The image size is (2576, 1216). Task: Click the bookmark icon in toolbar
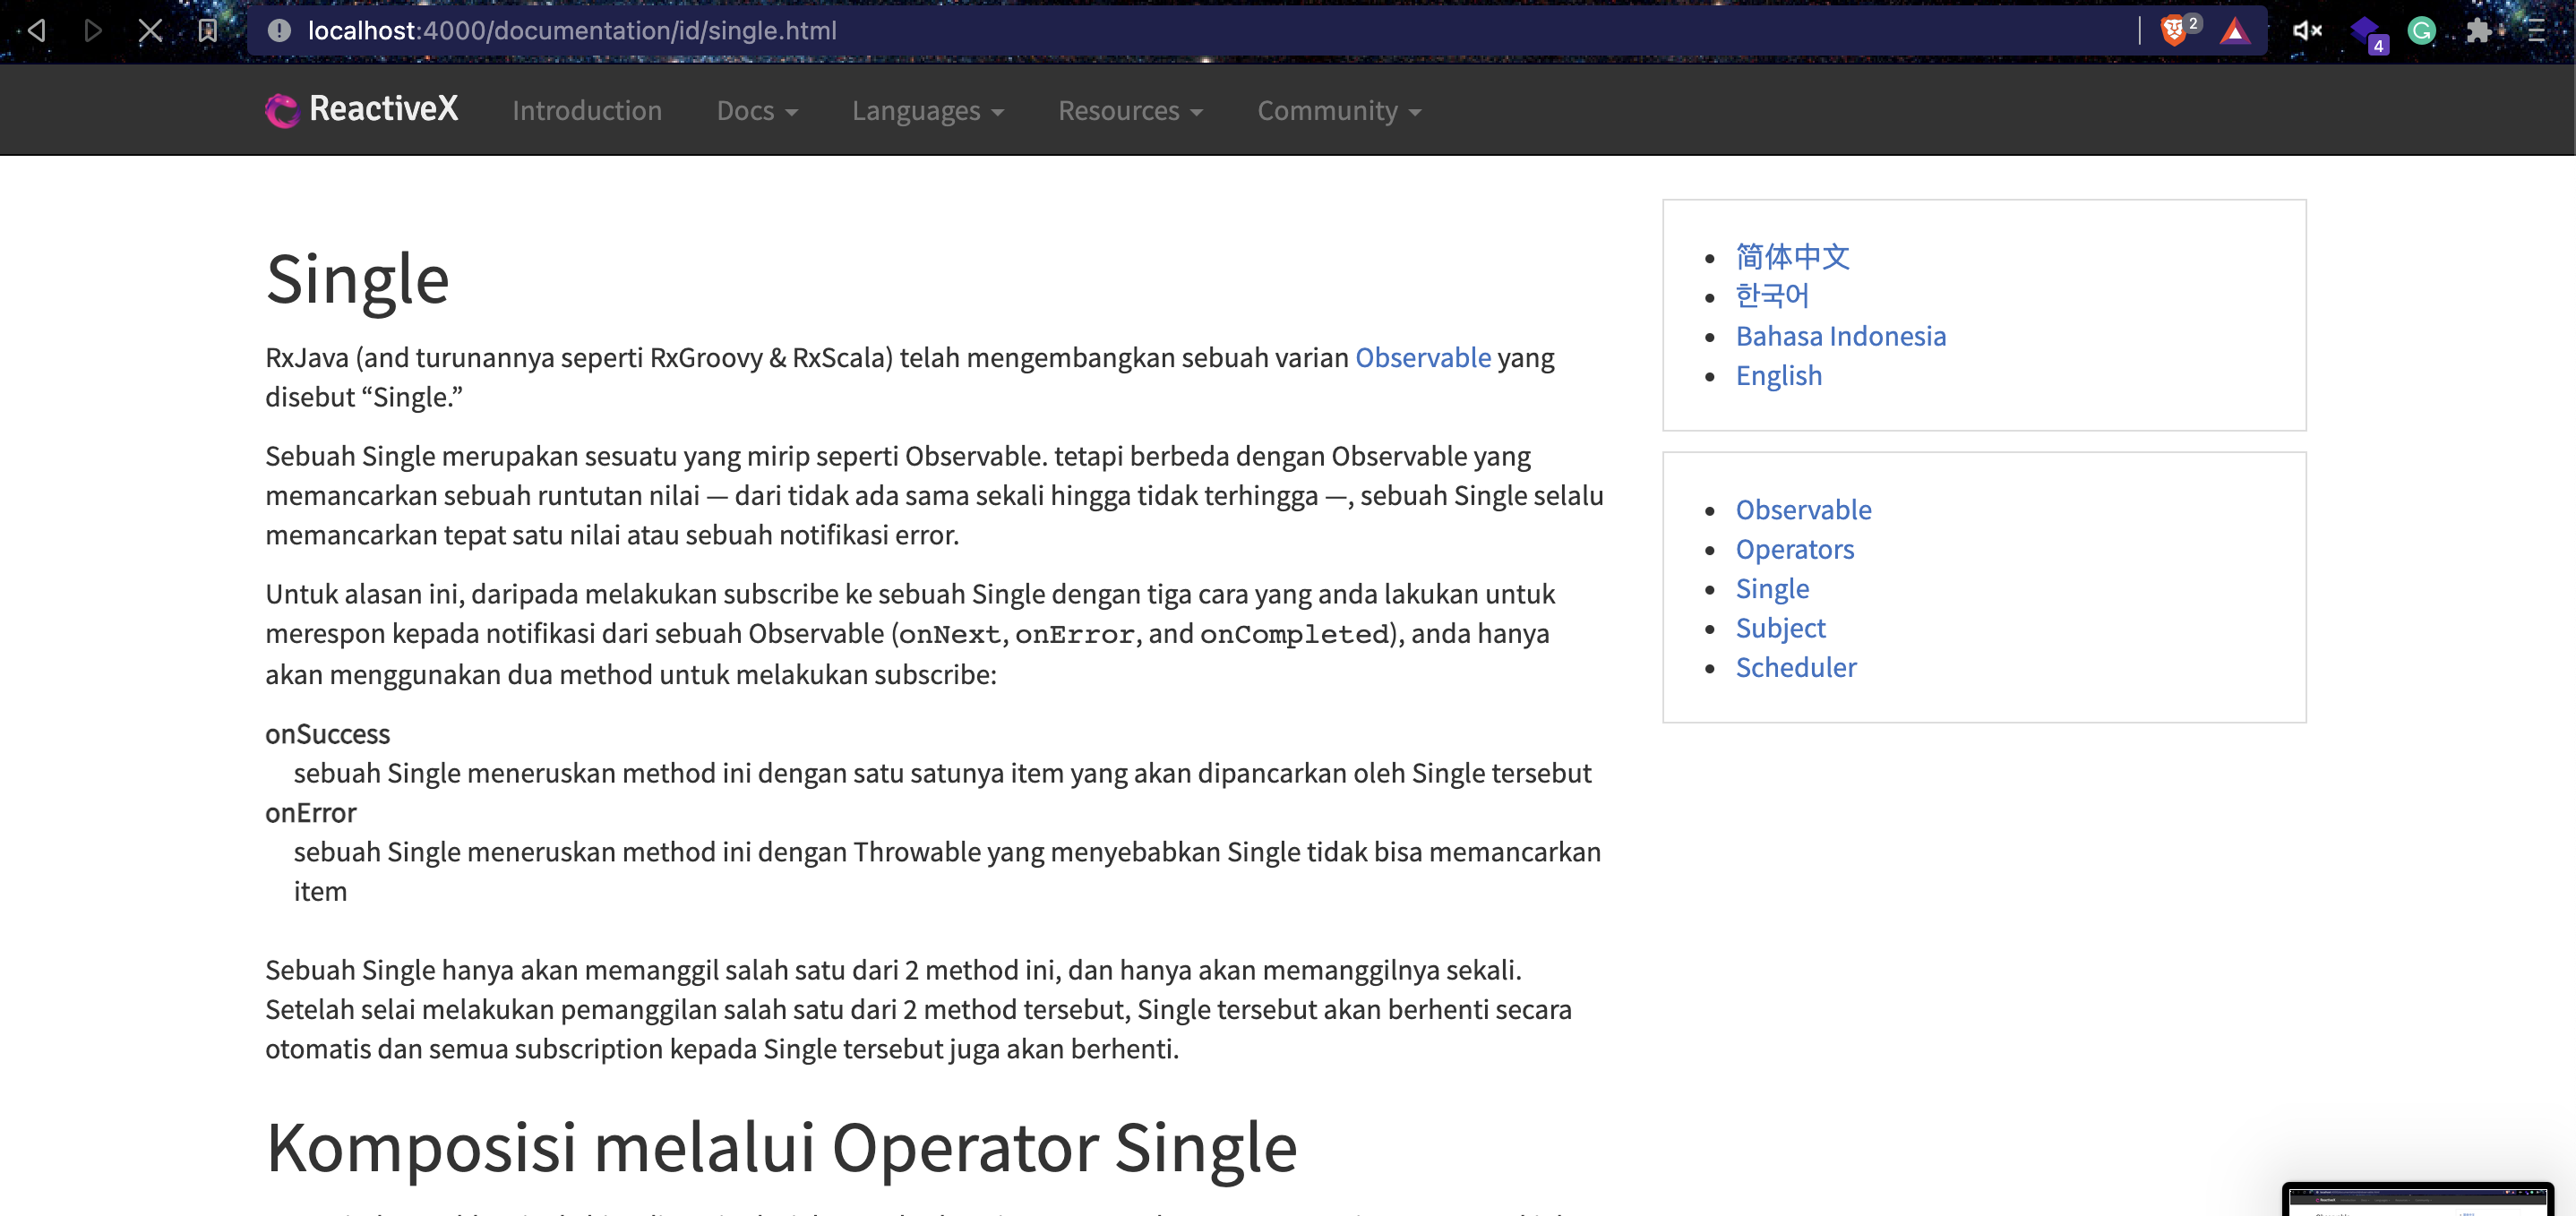[x=207, y=30]
